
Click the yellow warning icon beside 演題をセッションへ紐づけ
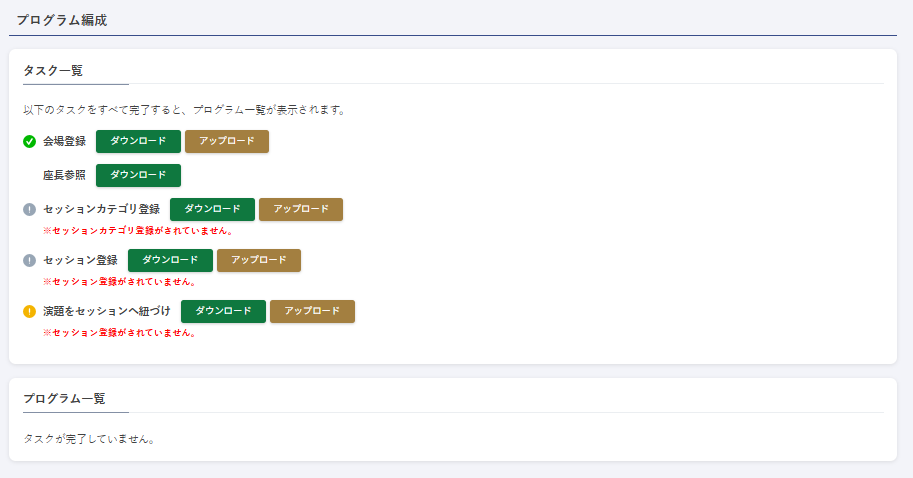29,311
